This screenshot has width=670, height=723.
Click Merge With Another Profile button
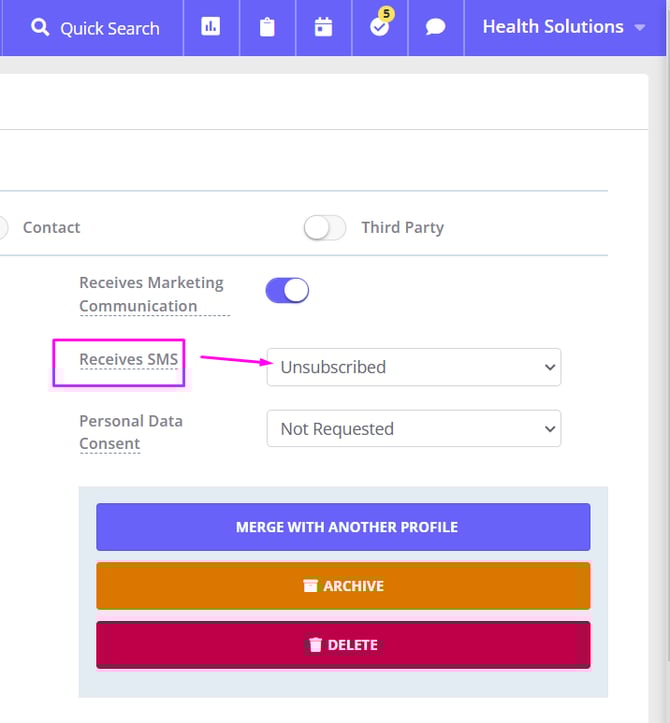(343, 527)
